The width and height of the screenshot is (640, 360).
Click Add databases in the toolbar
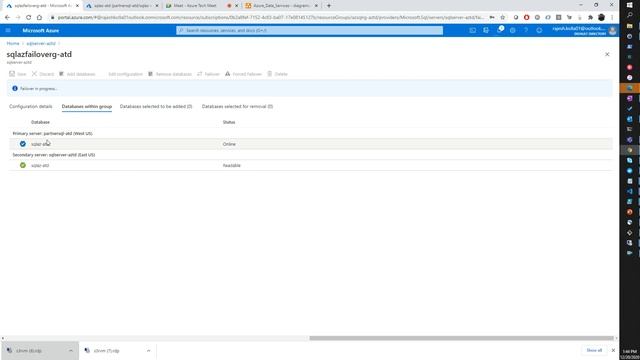77,74
